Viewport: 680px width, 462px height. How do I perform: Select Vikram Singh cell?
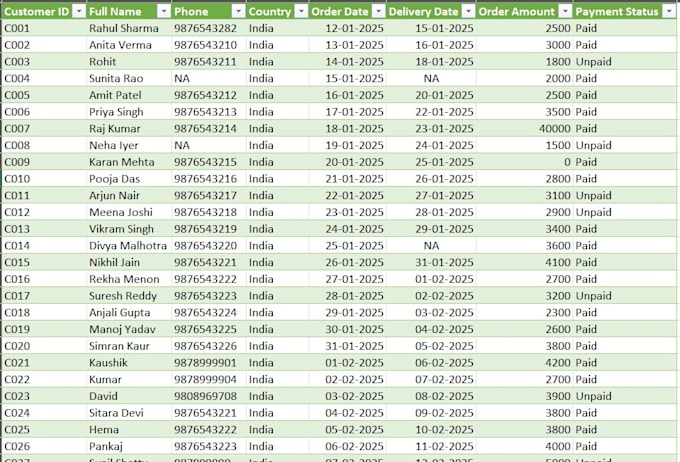point(129,229)
